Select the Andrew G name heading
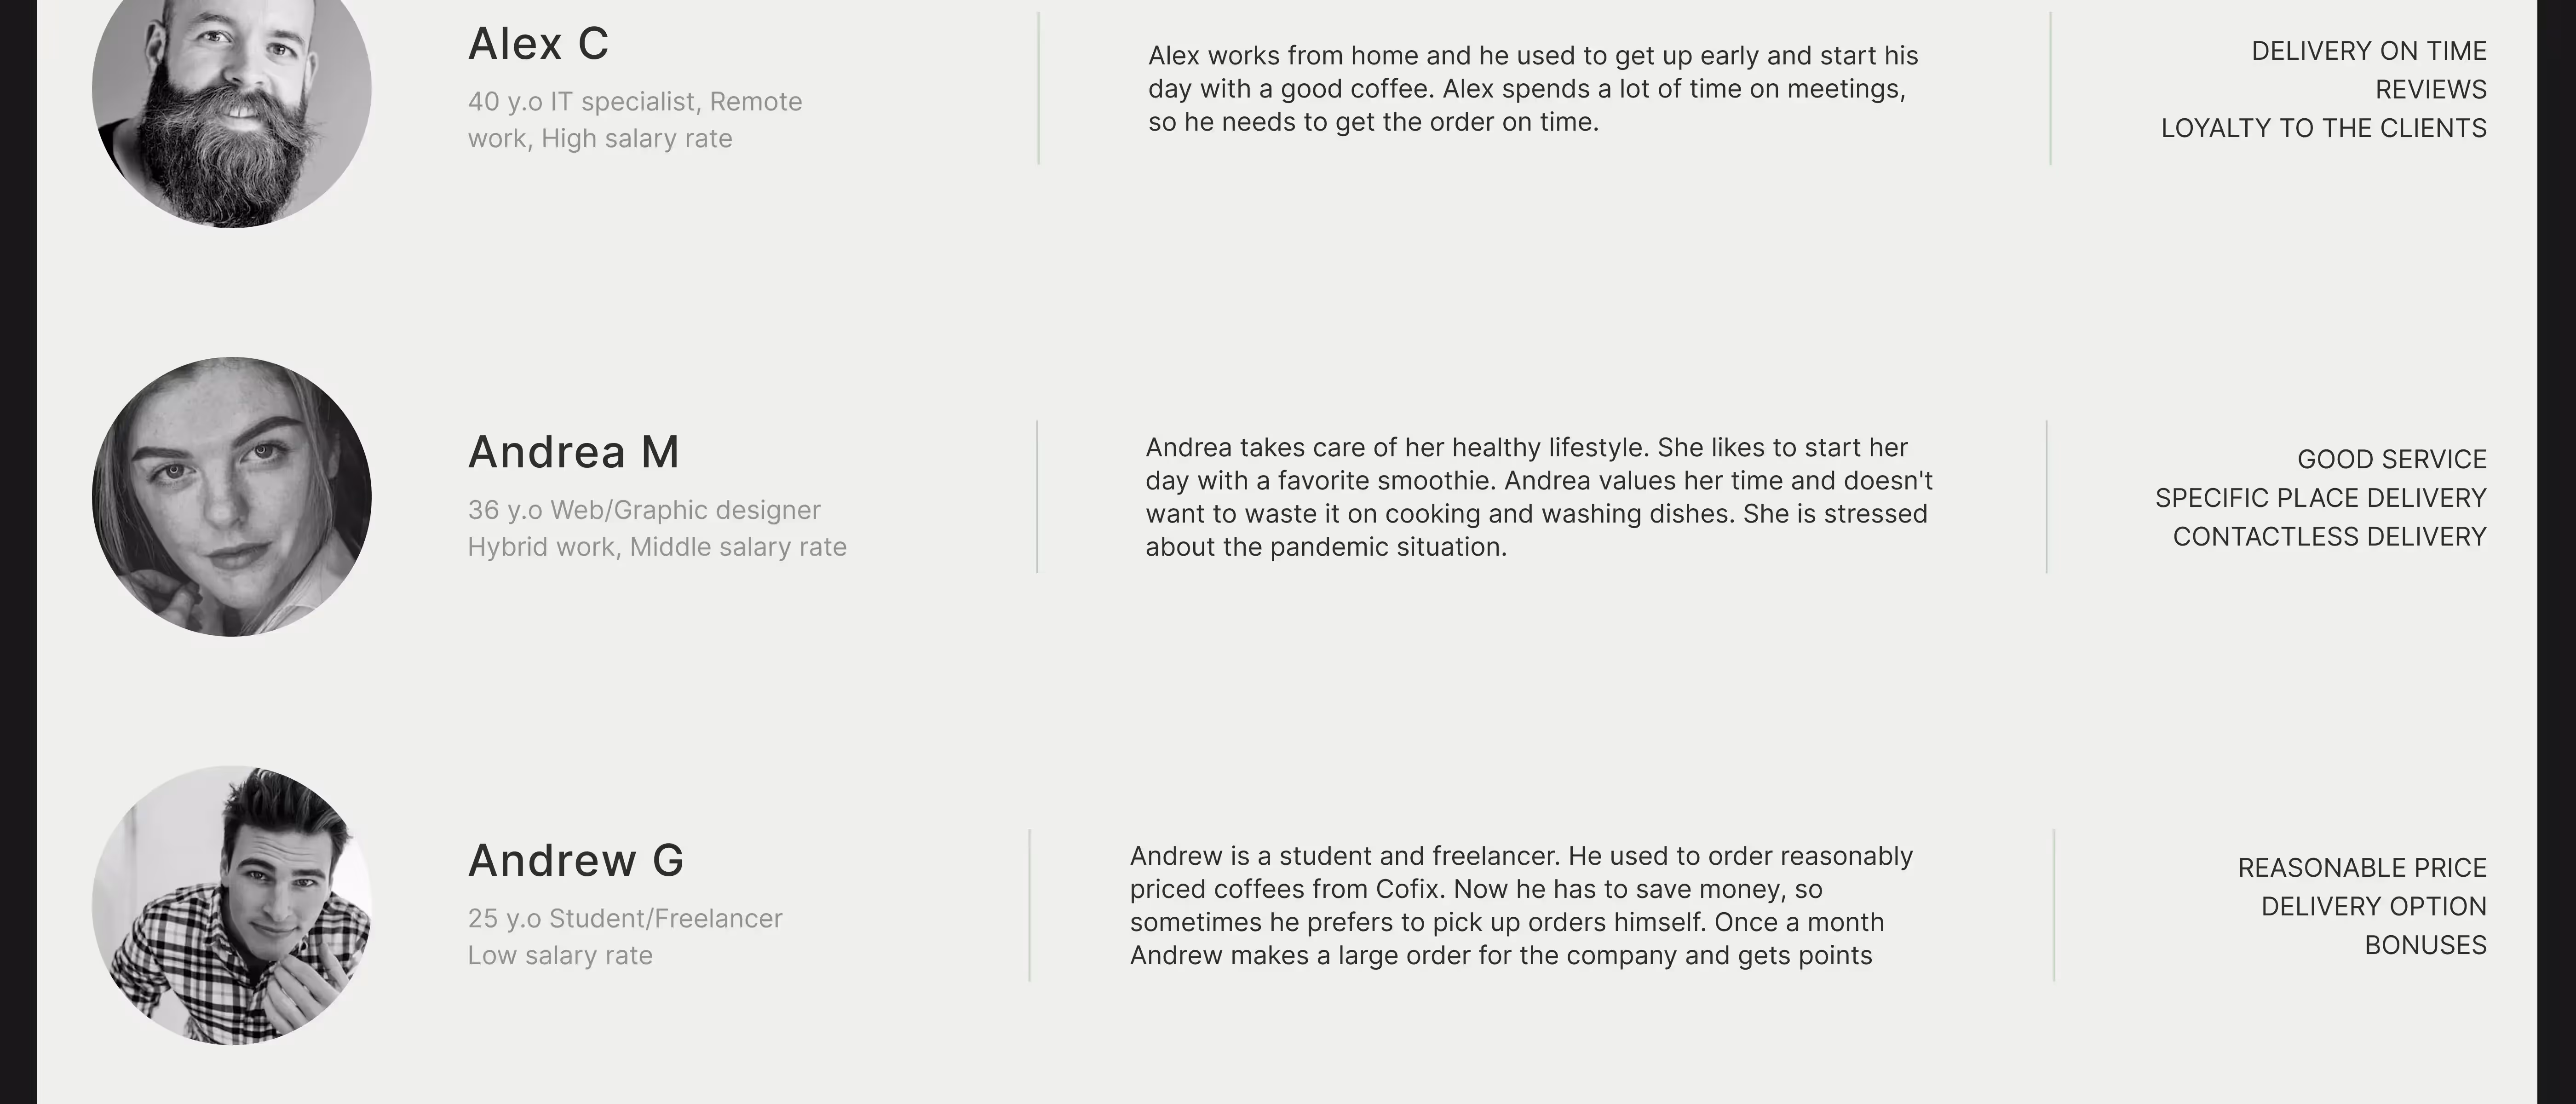This screenshot has height=1104, width=2576. point(576,861)
